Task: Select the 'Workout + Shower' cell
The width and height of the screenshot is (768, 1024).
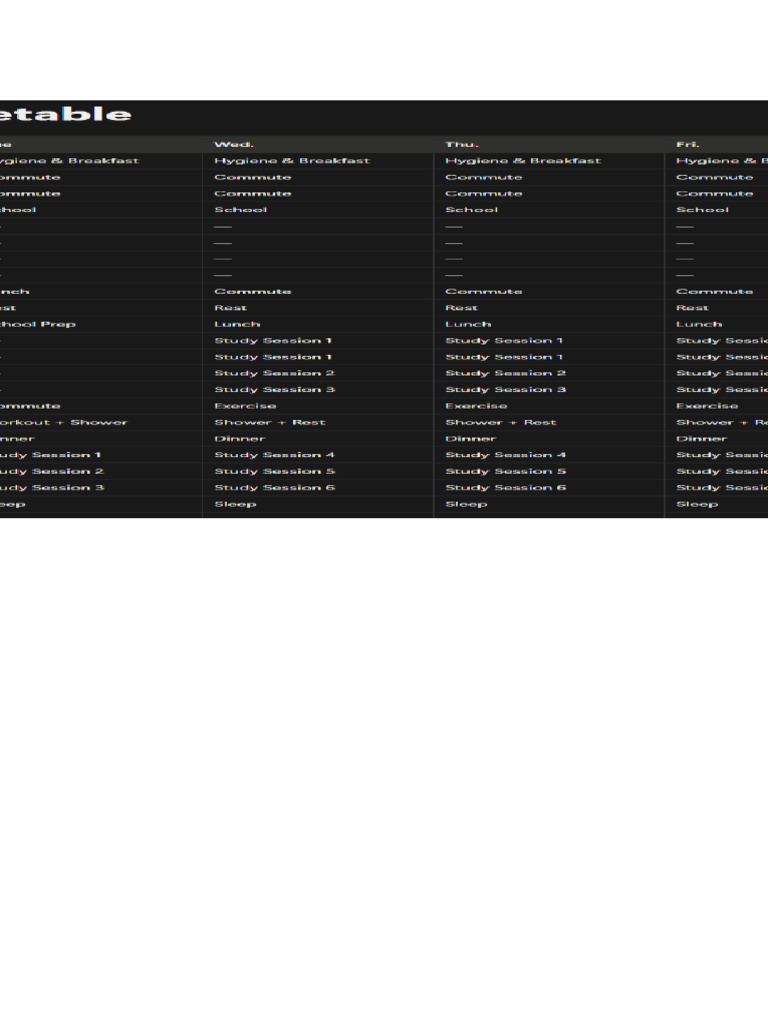Action: [63, 422]
